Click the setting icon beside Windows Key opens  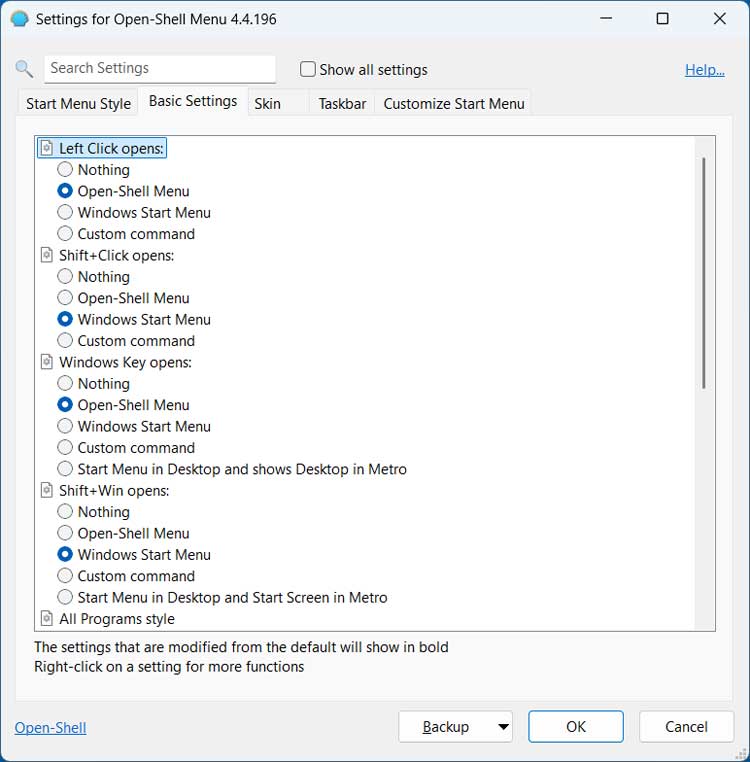click(x=47, y=362)
